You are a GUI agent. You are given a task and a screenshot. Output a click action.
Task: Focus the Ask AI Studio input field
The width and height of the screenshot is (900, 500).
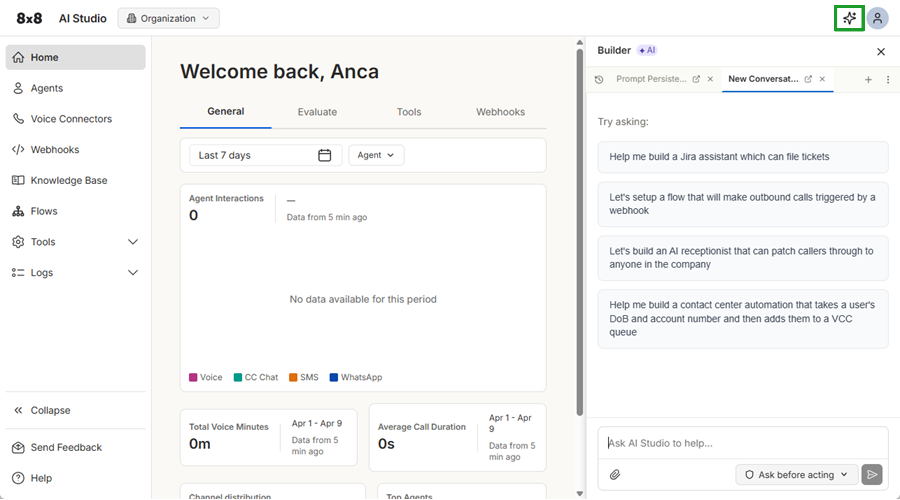click(743, 443)
